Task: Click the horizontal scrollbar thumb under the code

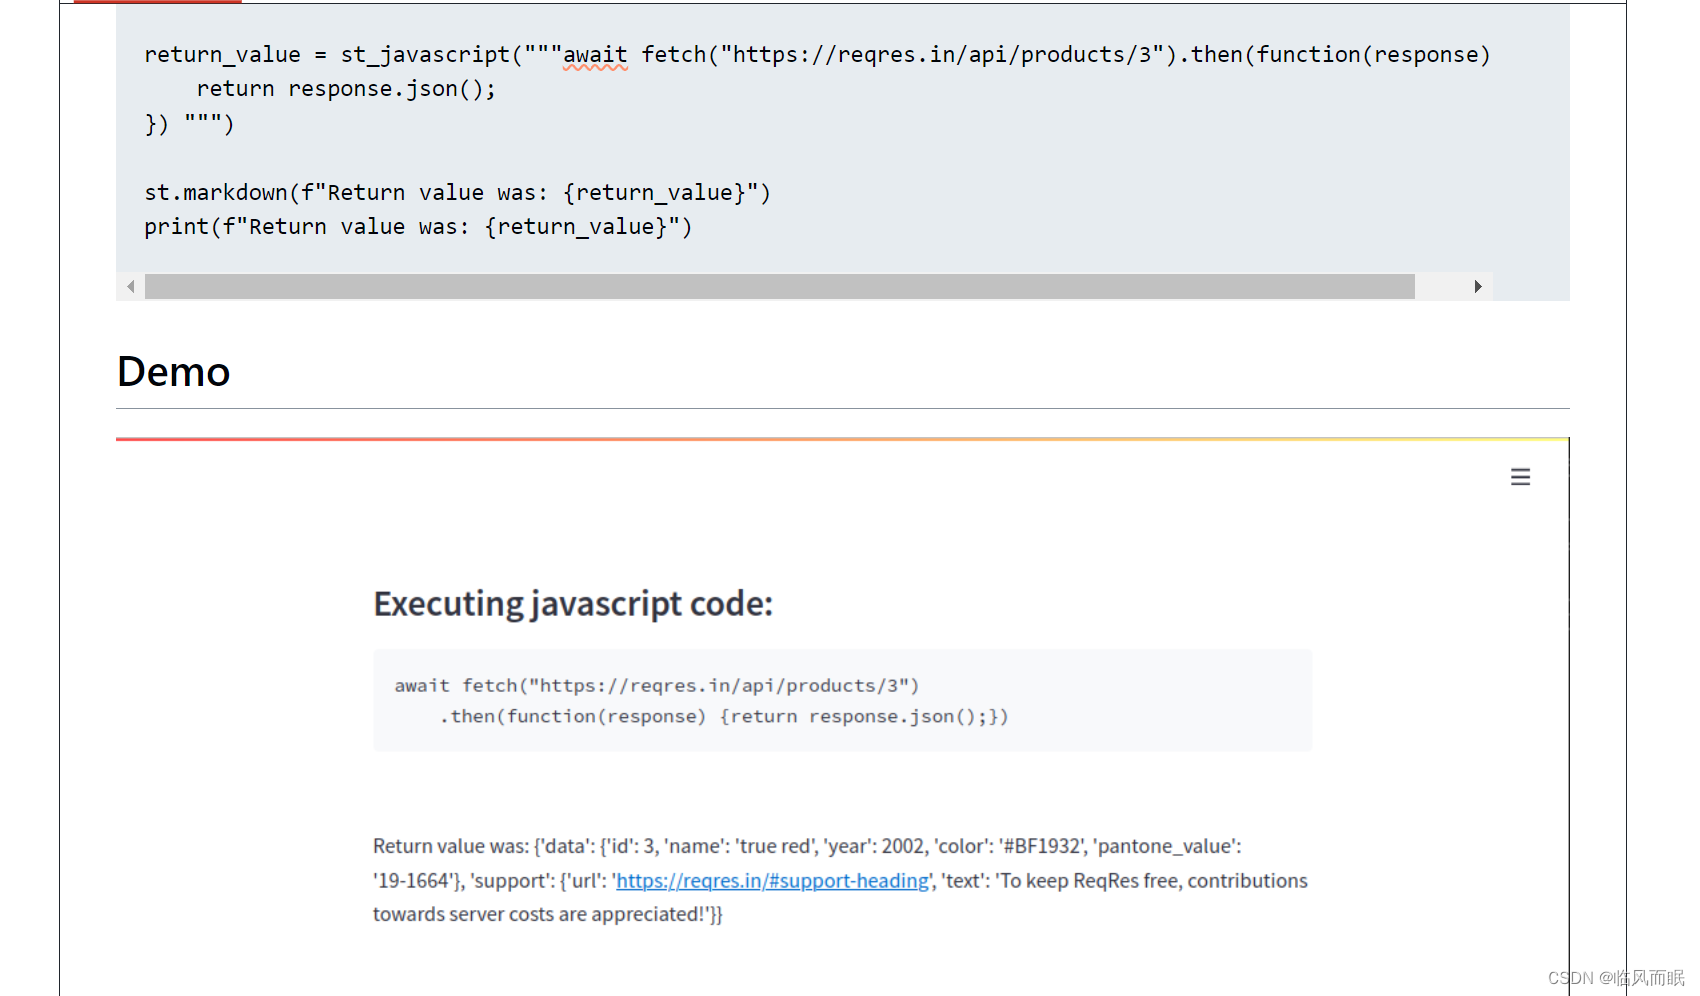Action: (x=780, y=286)
